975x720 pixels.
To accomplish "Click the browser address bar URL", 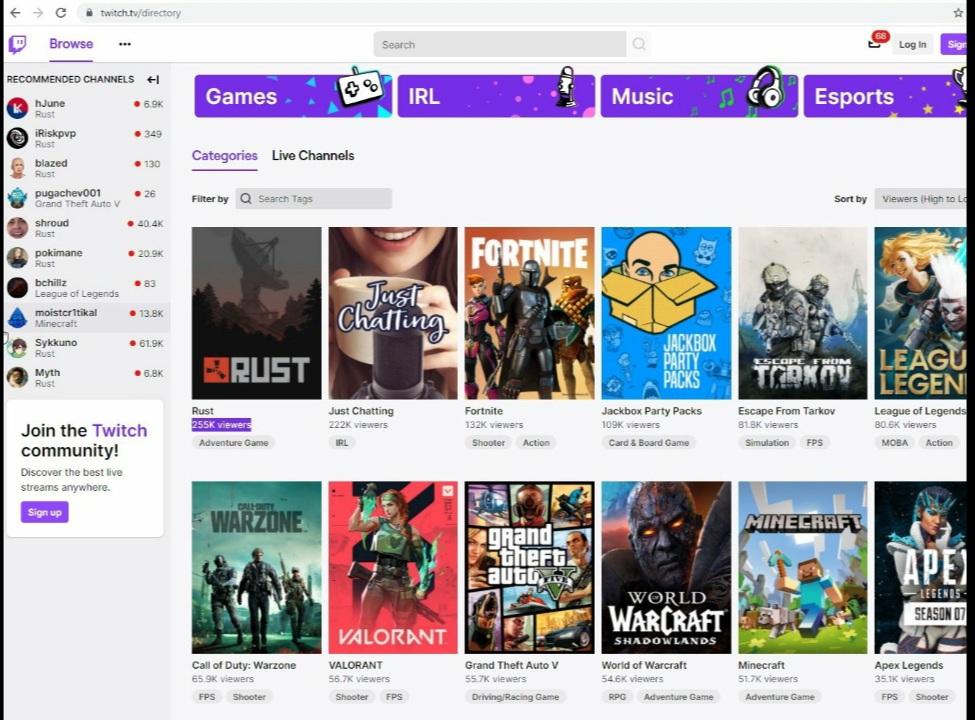I will pyautogui.click(x=141, y=12).
